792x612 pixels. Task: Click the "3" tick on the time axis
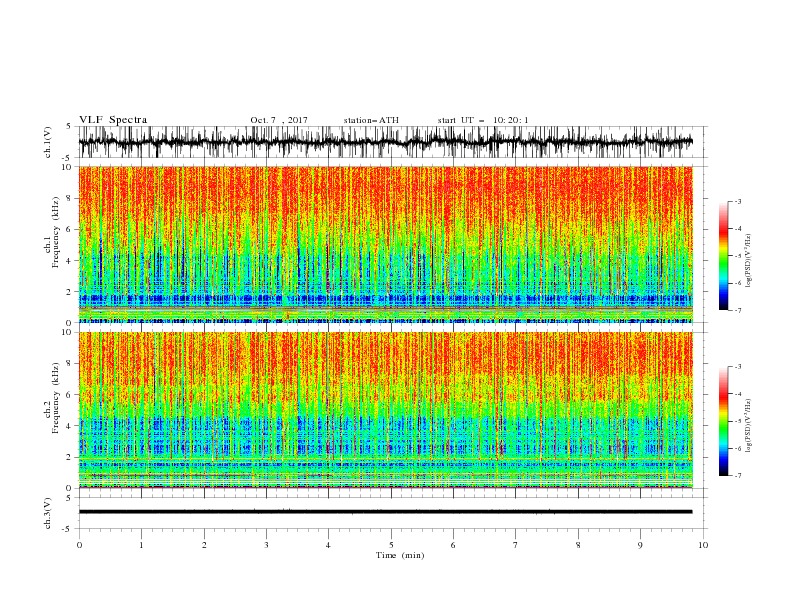point(266,545)
